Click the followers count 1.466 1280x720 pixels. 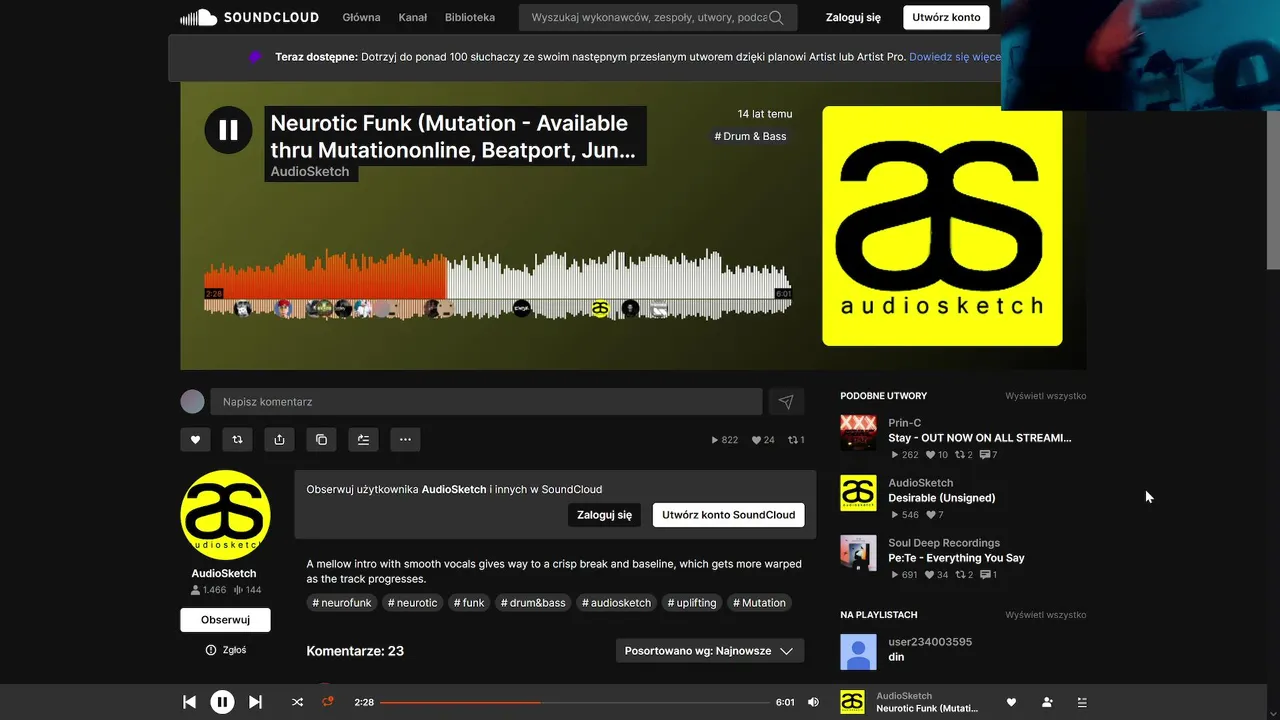208,590
